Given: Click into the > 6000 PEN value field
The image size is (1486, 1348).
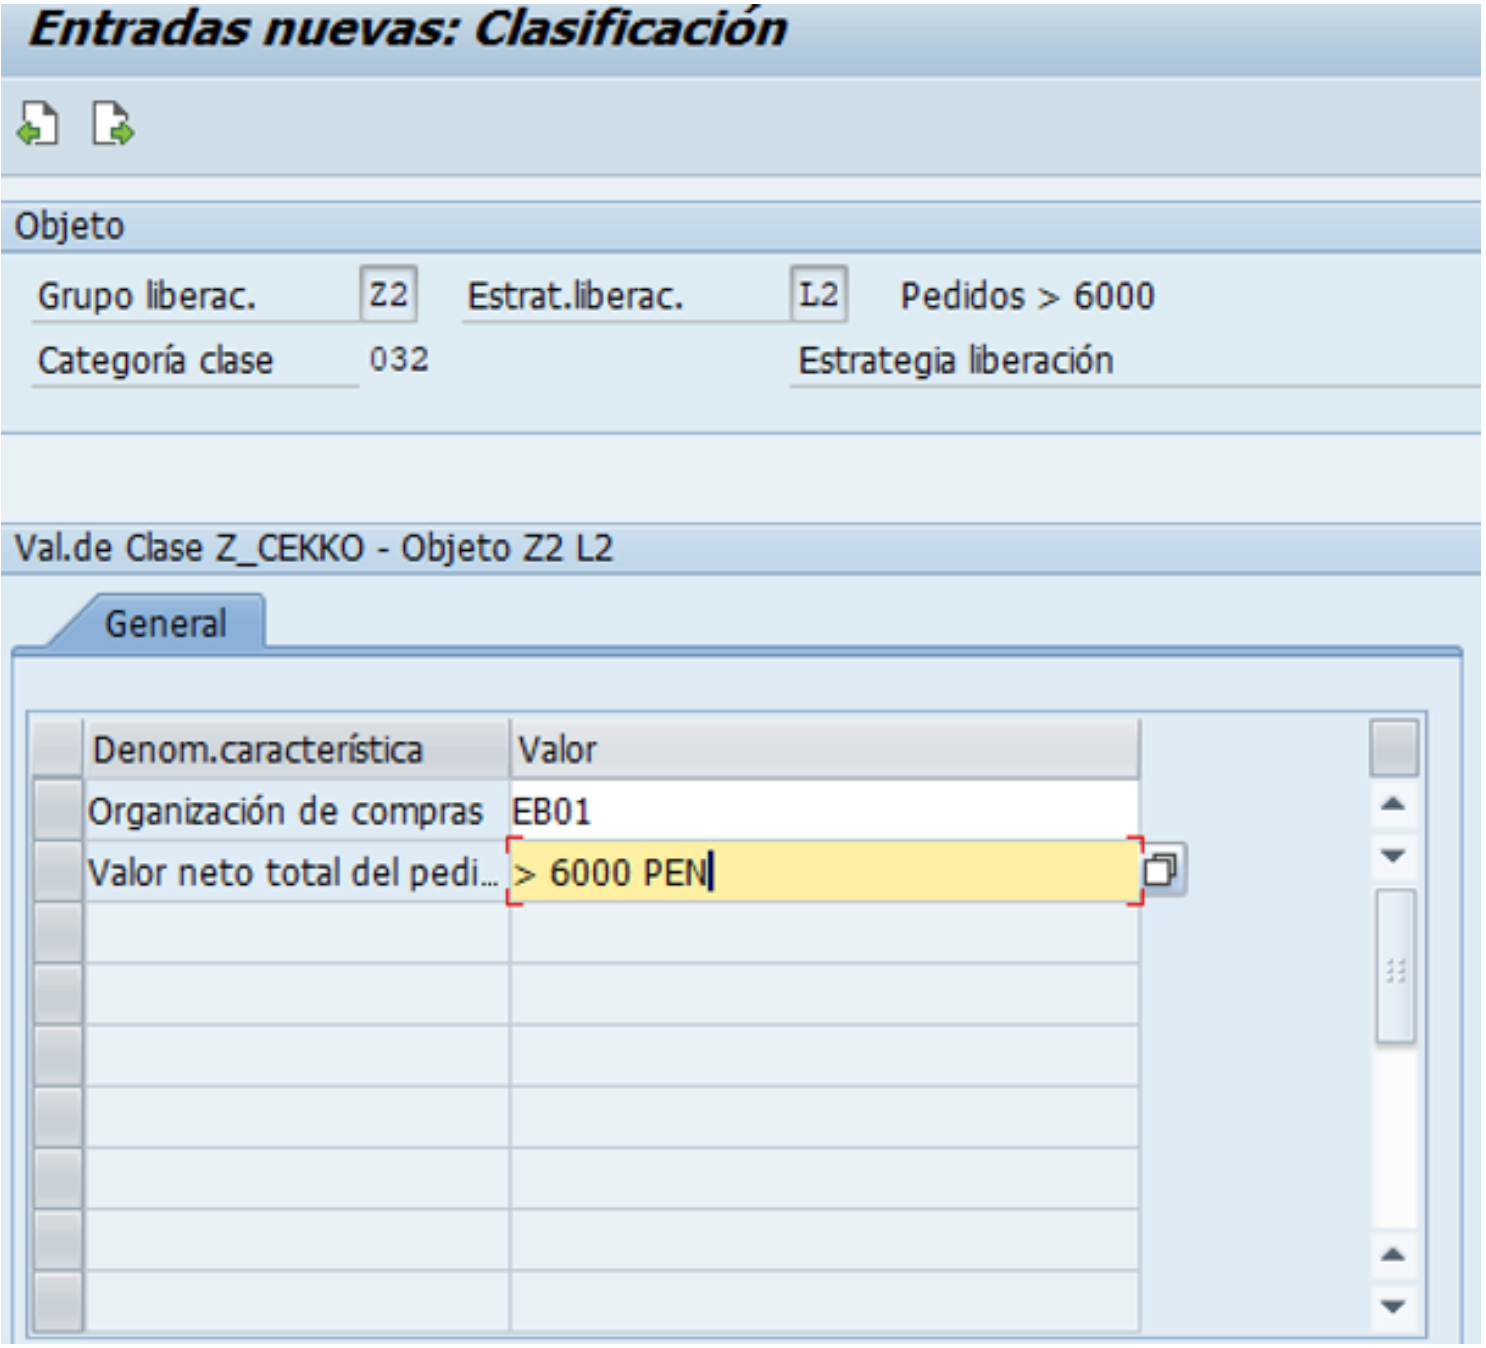Looking at the screenshot, I should (x=824, y=872).
